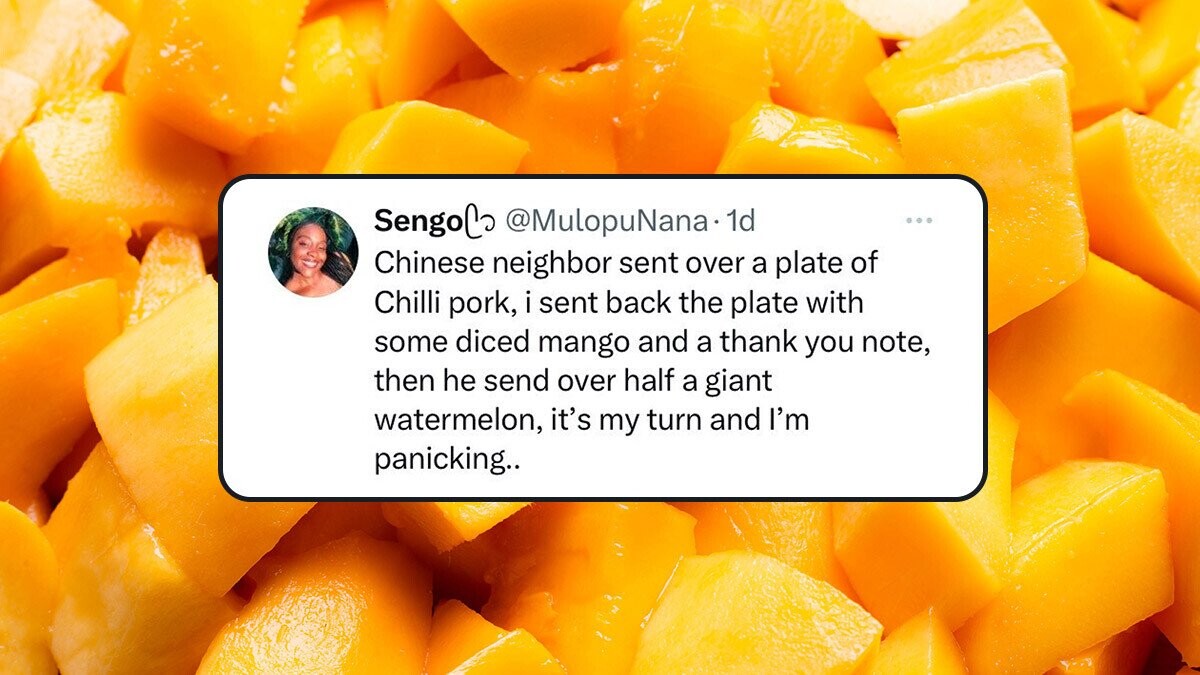Click the 1d timestamp of the tweet

point(741,222)
